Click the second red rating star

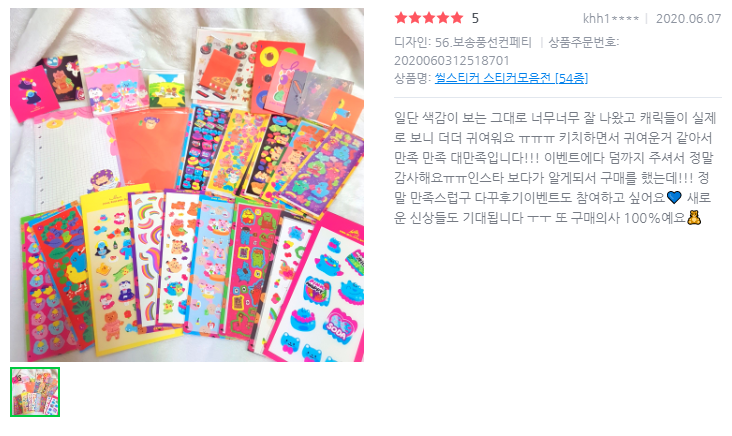pyautogui.click(x=415, y=18)
